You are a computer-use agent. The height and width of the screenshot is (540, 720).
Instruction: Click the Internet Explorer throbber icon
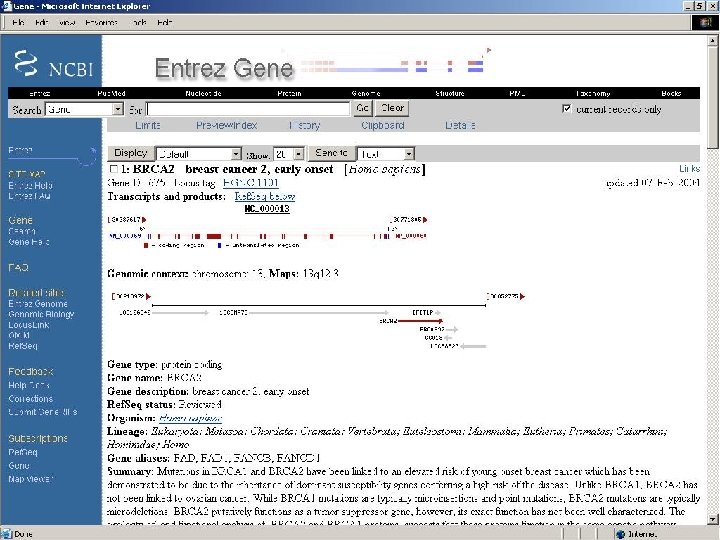[x=705, y=22]
